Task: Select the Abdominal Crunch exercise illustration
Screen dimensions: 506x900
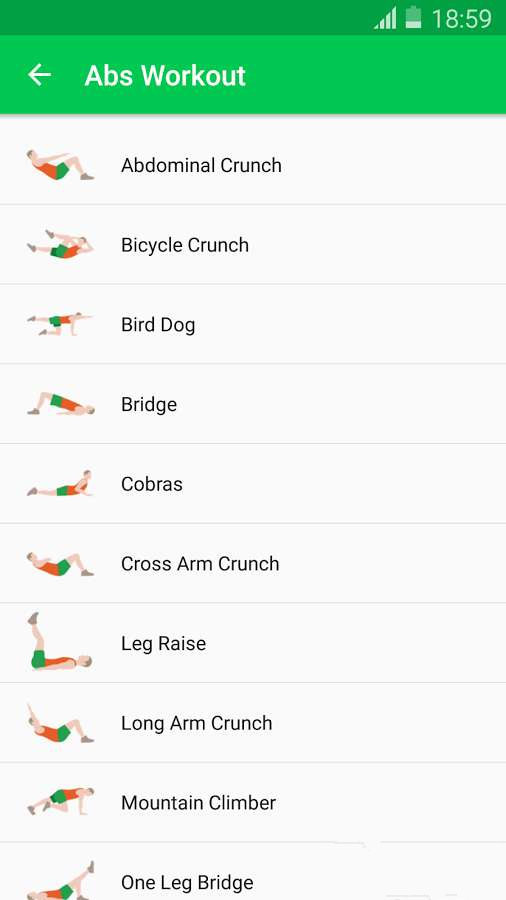Action: point(60,165)
